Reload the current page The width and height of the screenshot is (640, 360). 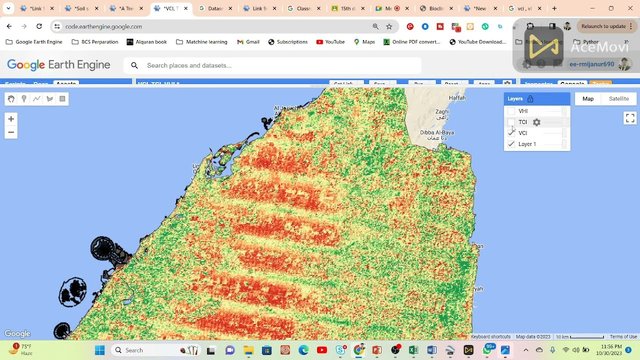pos(39,26)
